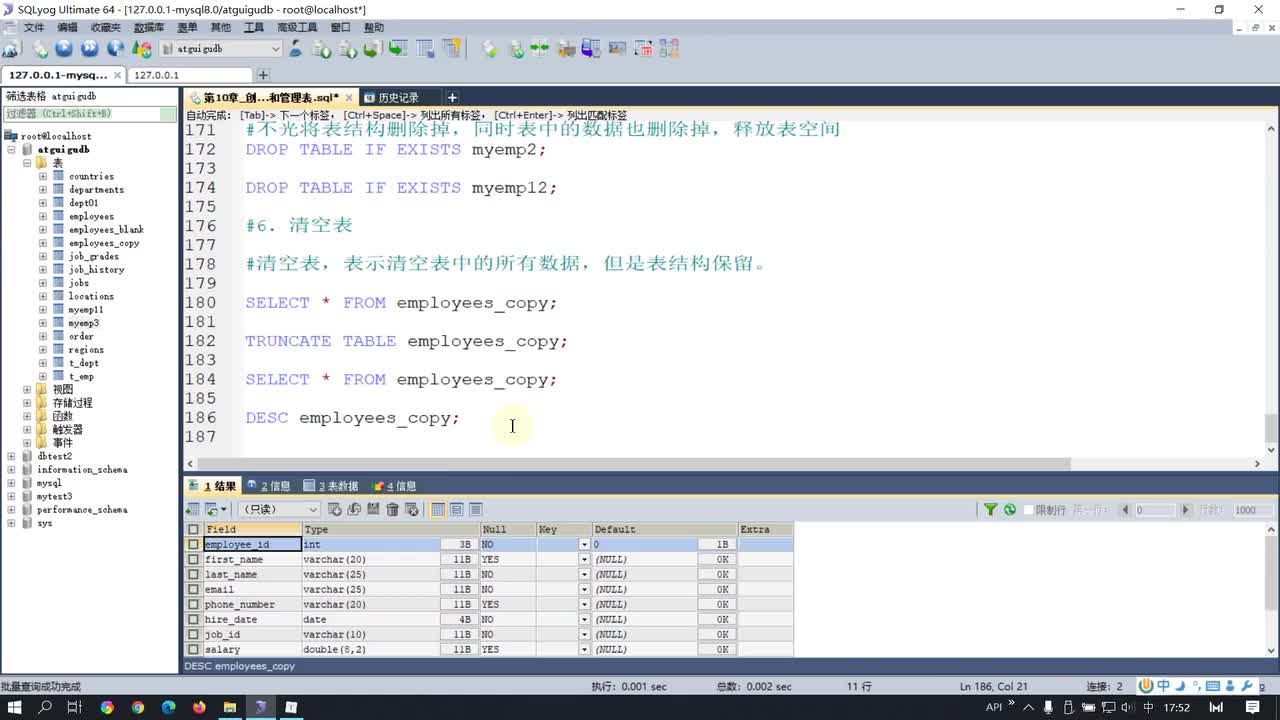Click the save changes floppy icon
The image size is (1280, 720).
[373, 510]
